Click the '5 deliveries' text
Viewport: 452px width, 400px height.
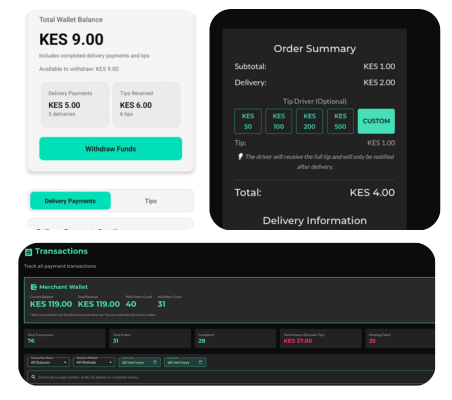(62, 114)
